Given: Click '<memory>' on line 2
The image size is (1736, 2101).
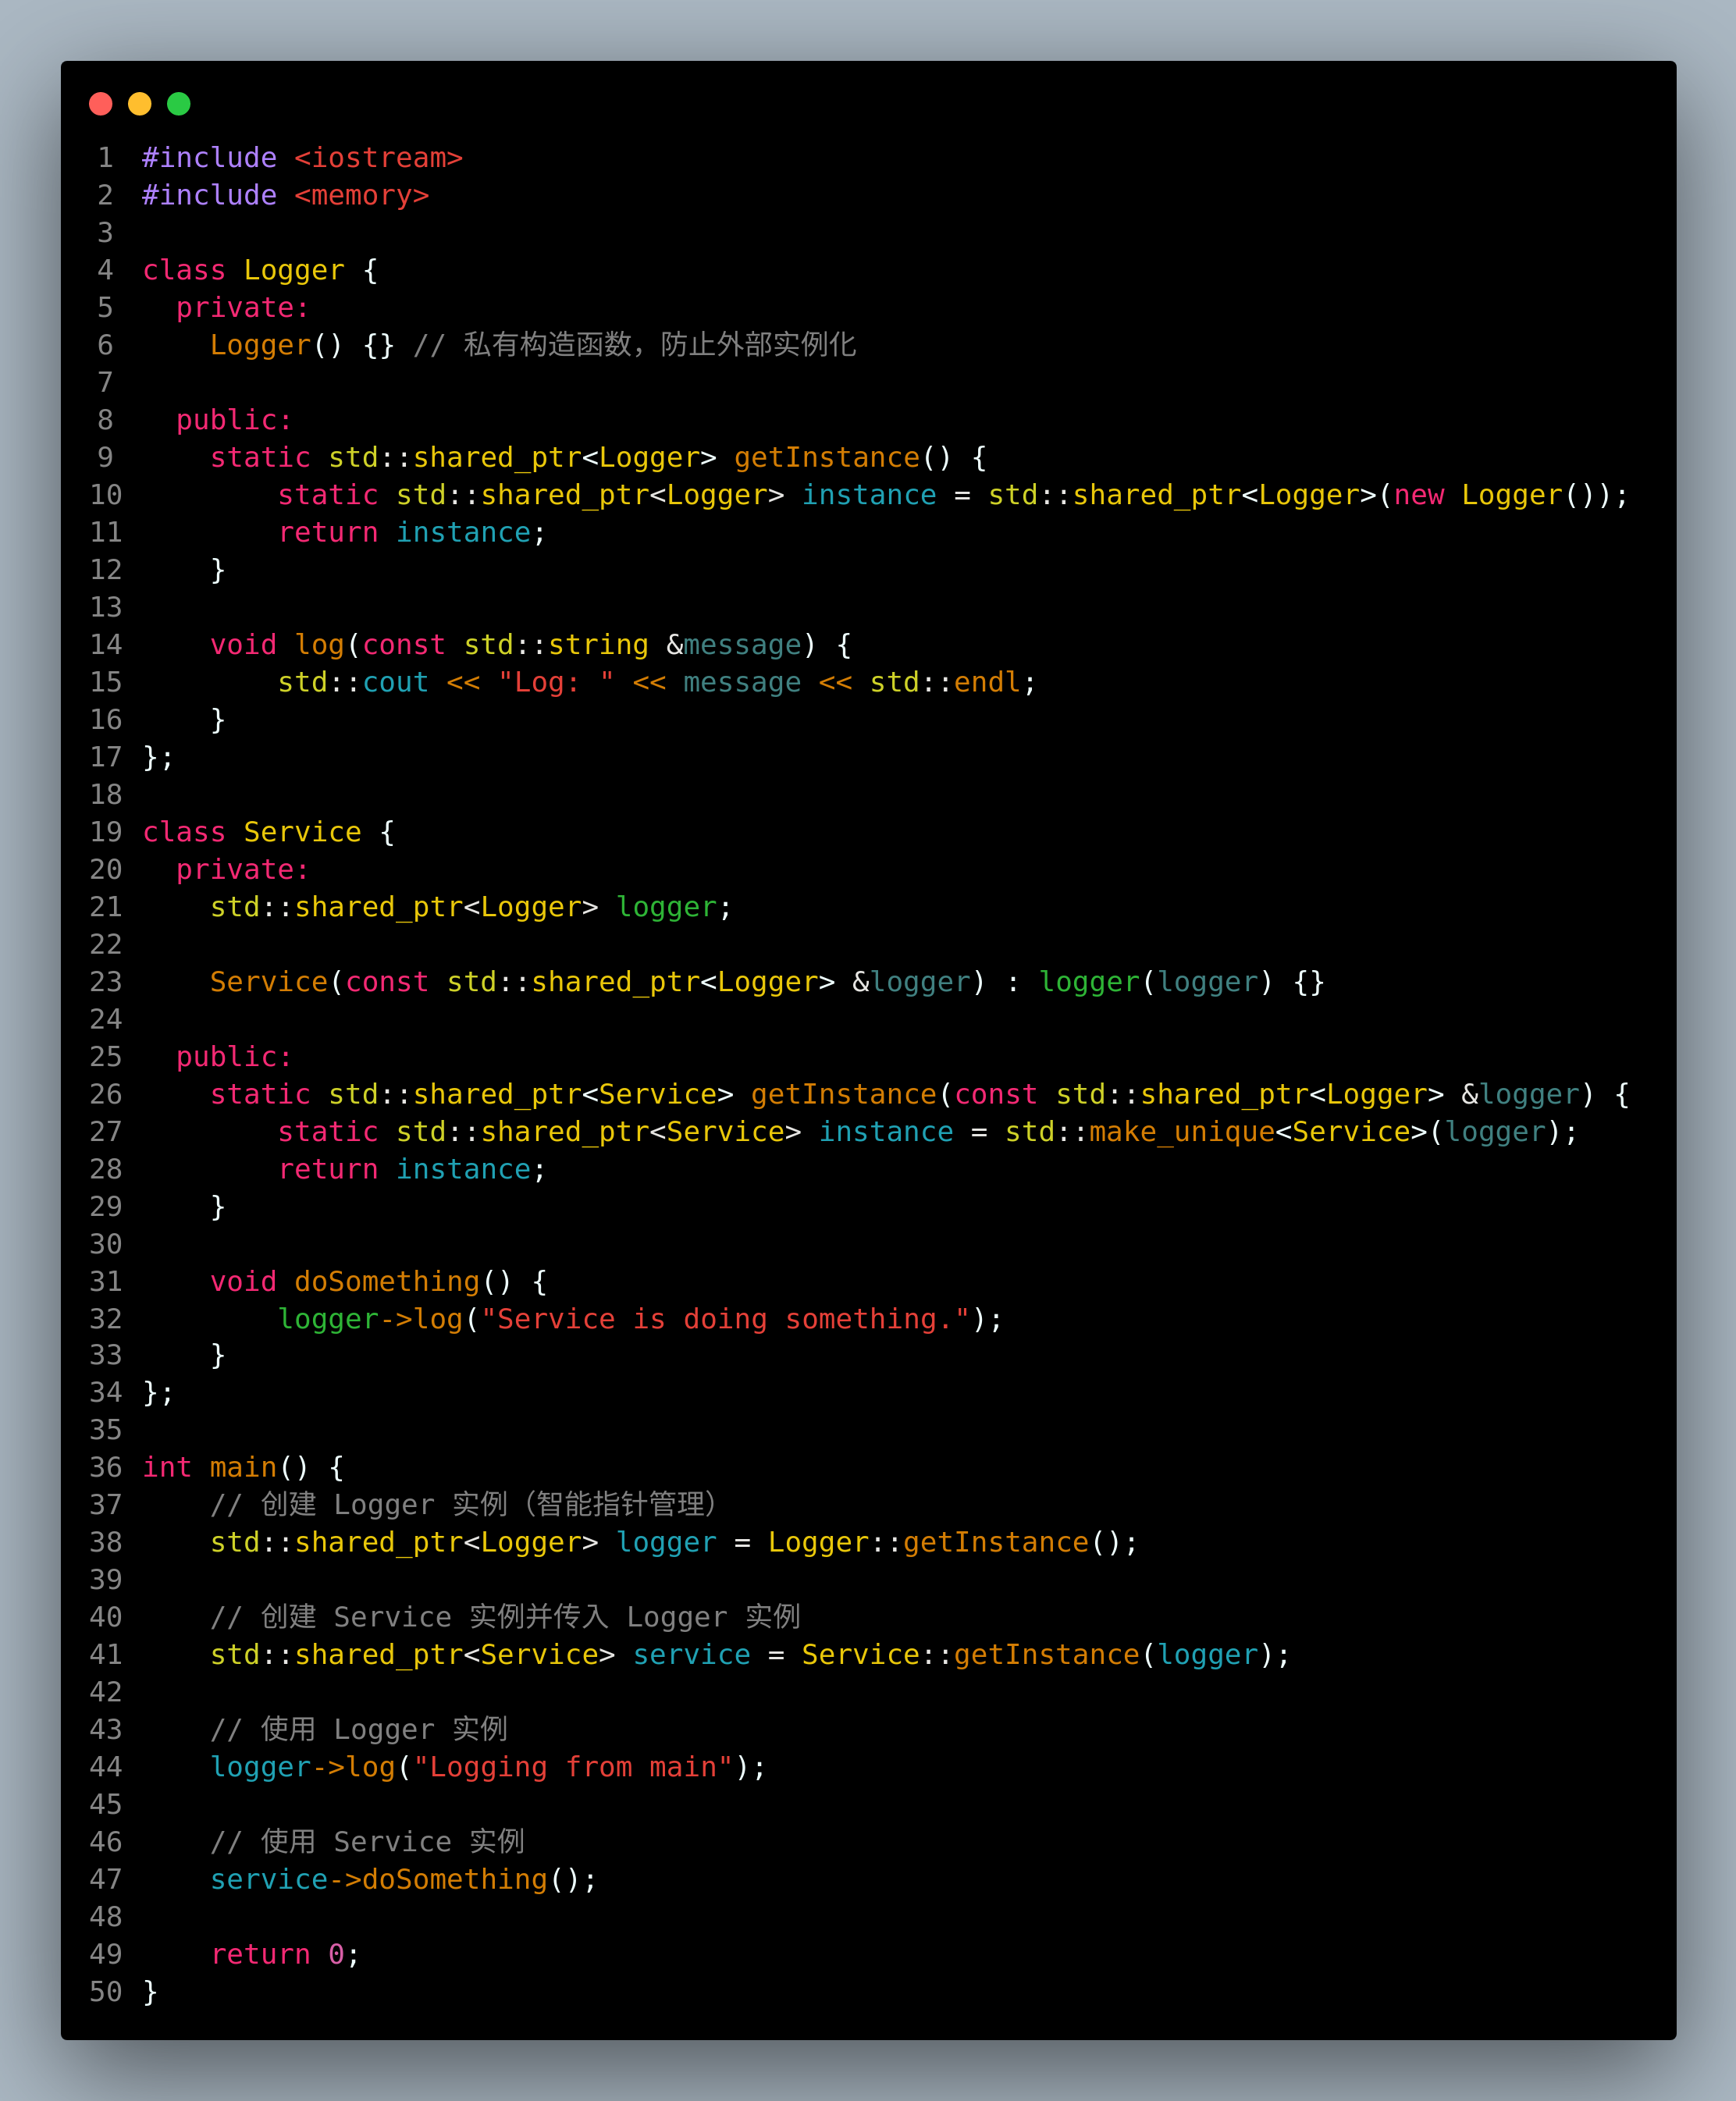Looking at the screenshot, I should pyautogui.click(x=361, y=195).
